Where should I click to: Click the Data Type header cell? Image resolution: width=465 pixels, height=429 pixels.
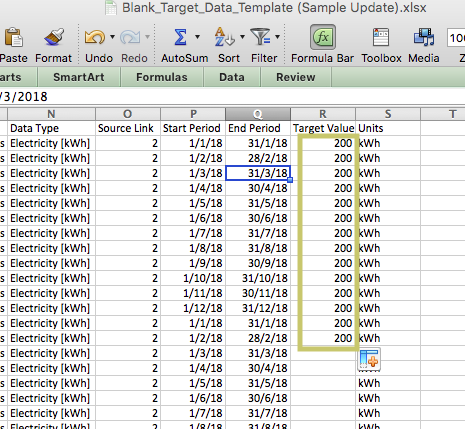click(51, 128)
